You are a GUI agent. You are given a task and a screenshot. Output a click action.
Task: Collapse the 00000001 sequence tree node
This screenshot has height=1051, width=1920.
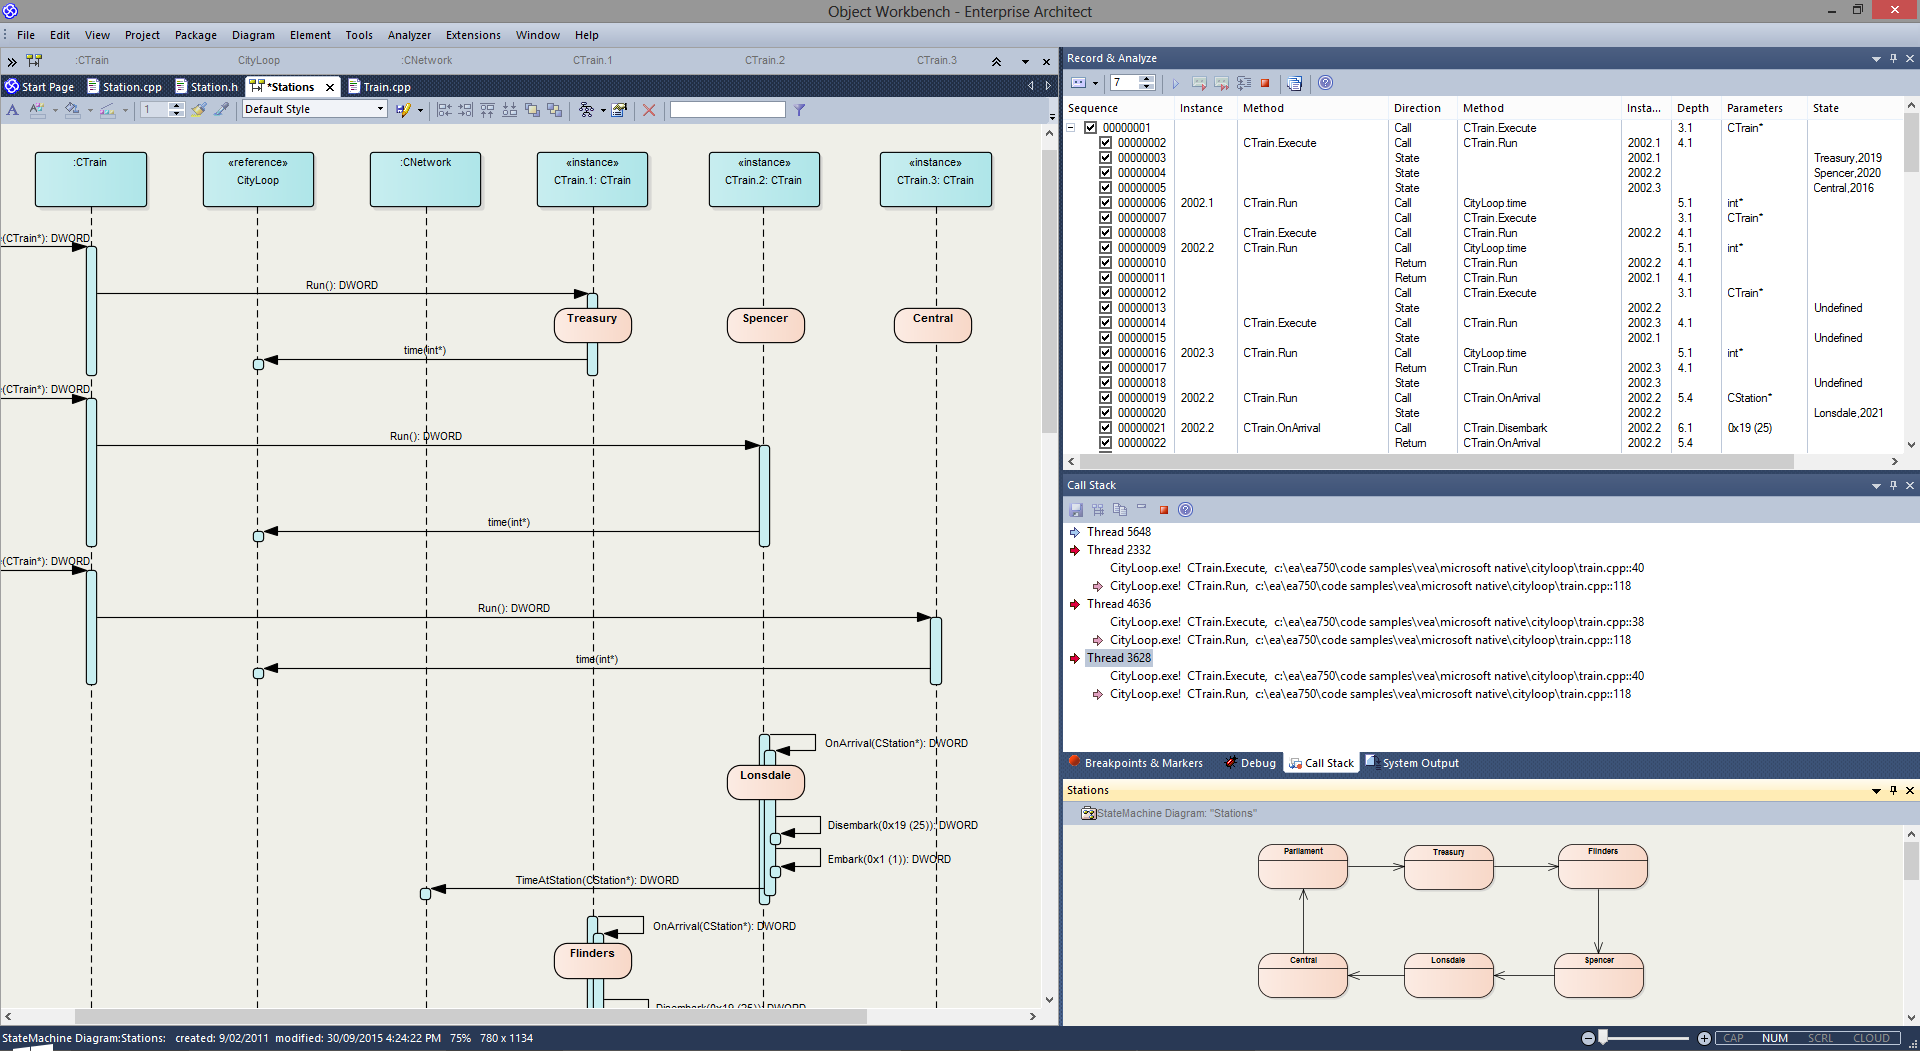(x=1071, y=128)
